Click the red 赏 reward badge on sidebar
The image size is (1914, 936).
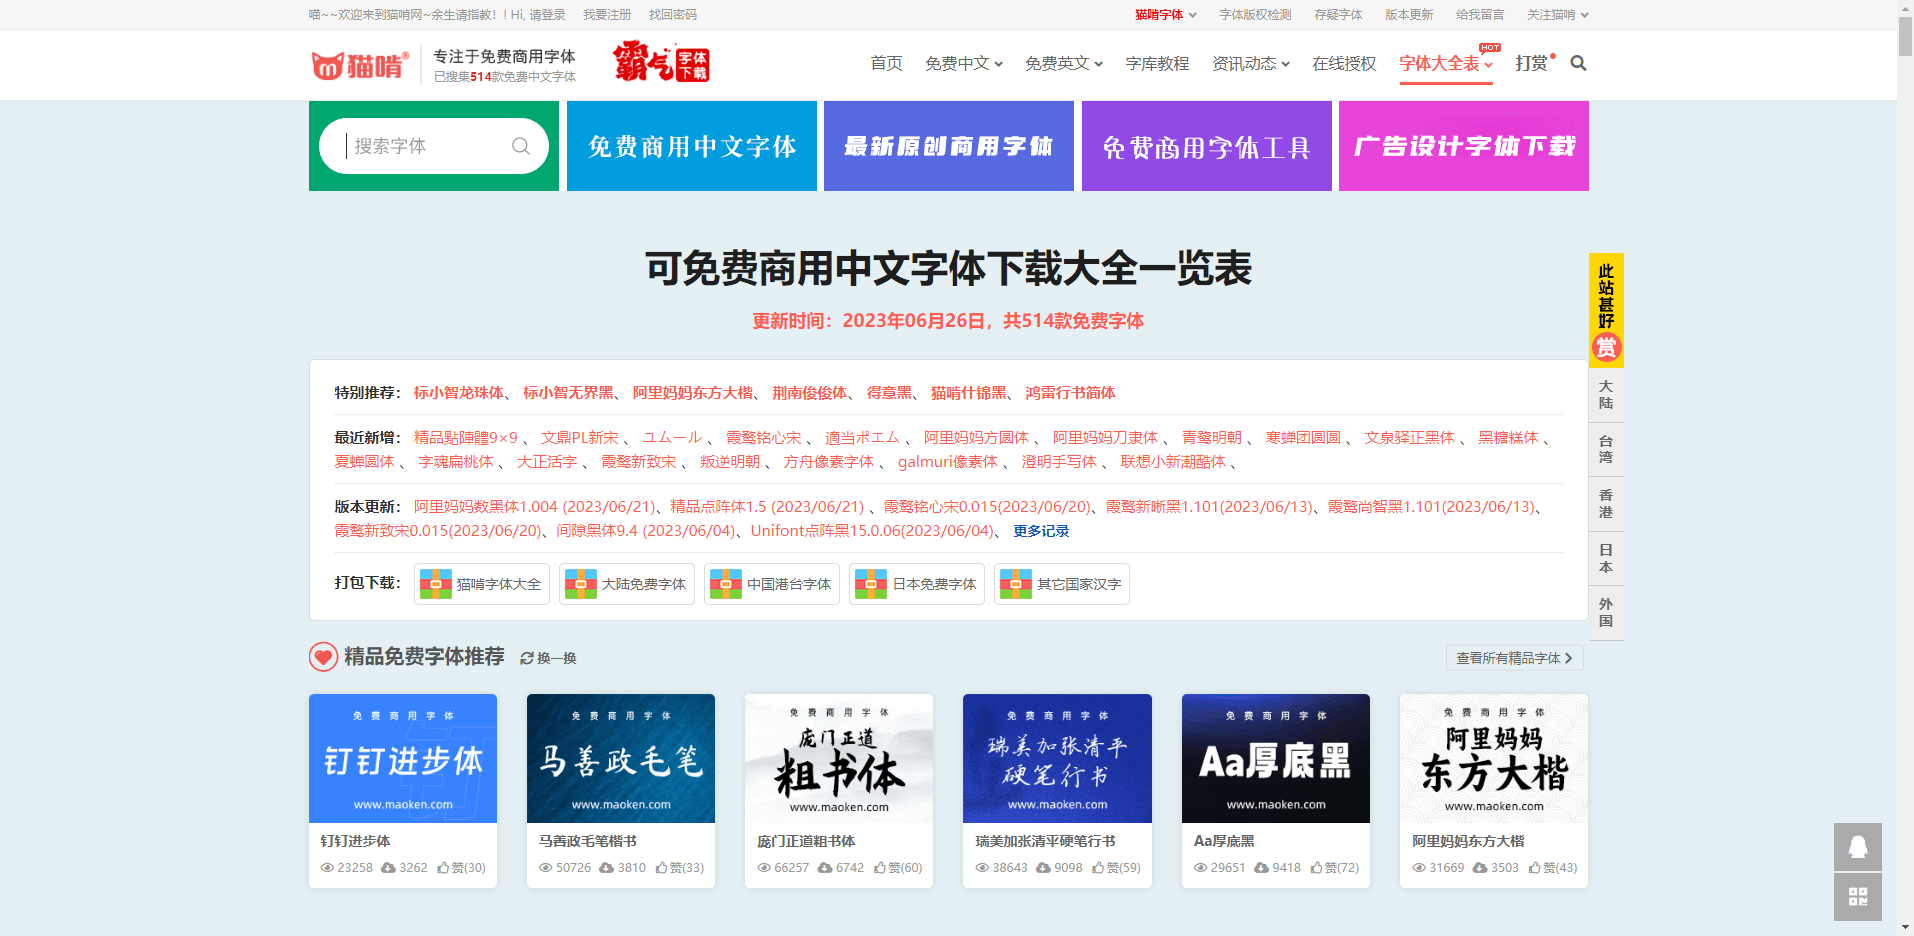pos(1605,347)
